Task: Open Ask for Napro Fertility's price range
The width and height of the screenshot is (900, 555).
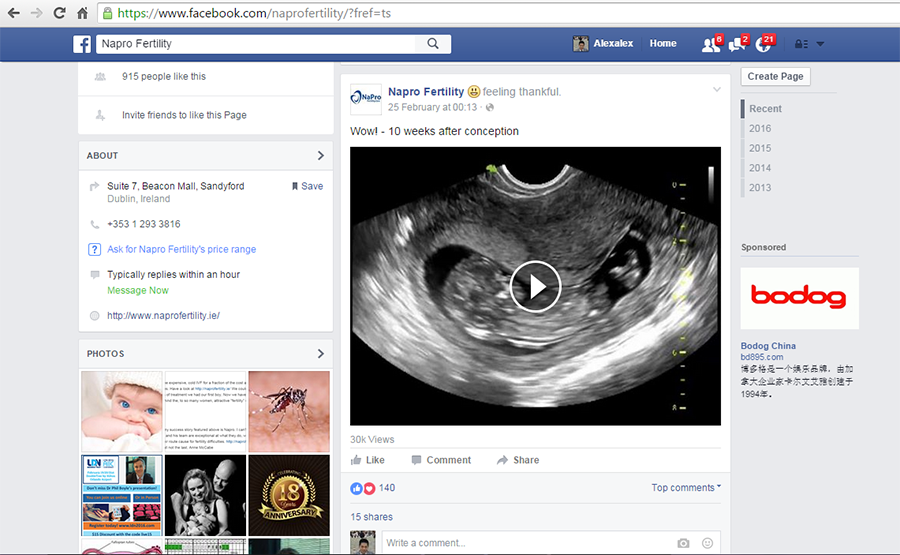Action: tap(181, 249)
